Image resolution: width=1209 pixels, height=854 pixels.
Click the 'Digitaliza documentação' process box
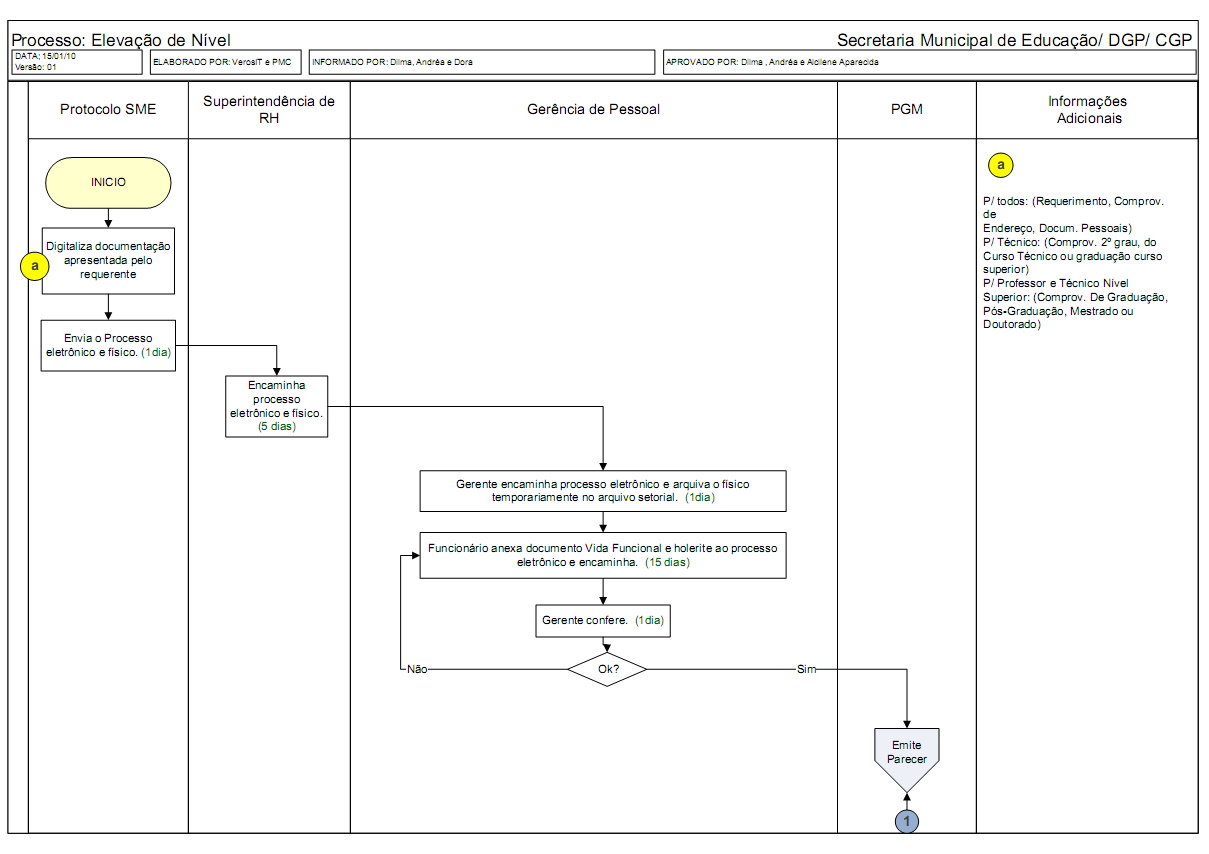(108, 260)
